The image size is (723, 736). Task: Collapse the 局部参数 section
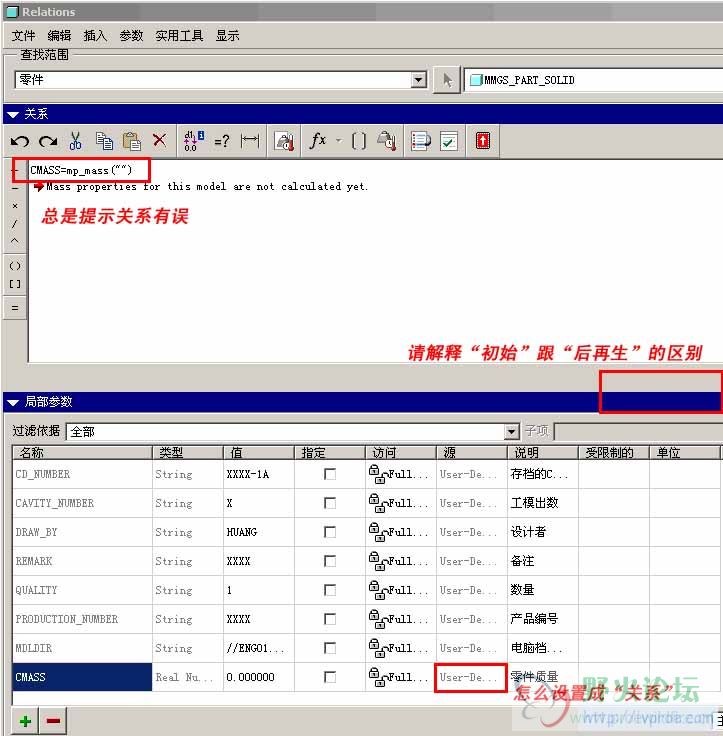tap(13, 403)
